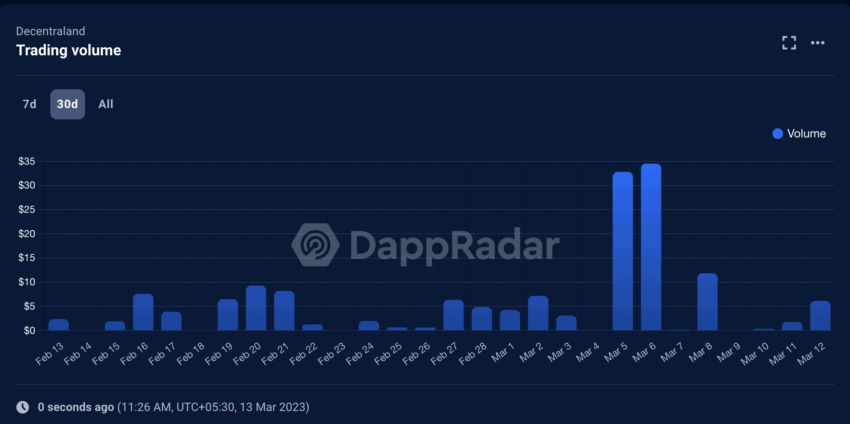Image resolution: width=850 pixels, height=424 pixels.
Task: Select the Mar 5 volume bar
Action: pyautogui.click(x=623, y=252)
